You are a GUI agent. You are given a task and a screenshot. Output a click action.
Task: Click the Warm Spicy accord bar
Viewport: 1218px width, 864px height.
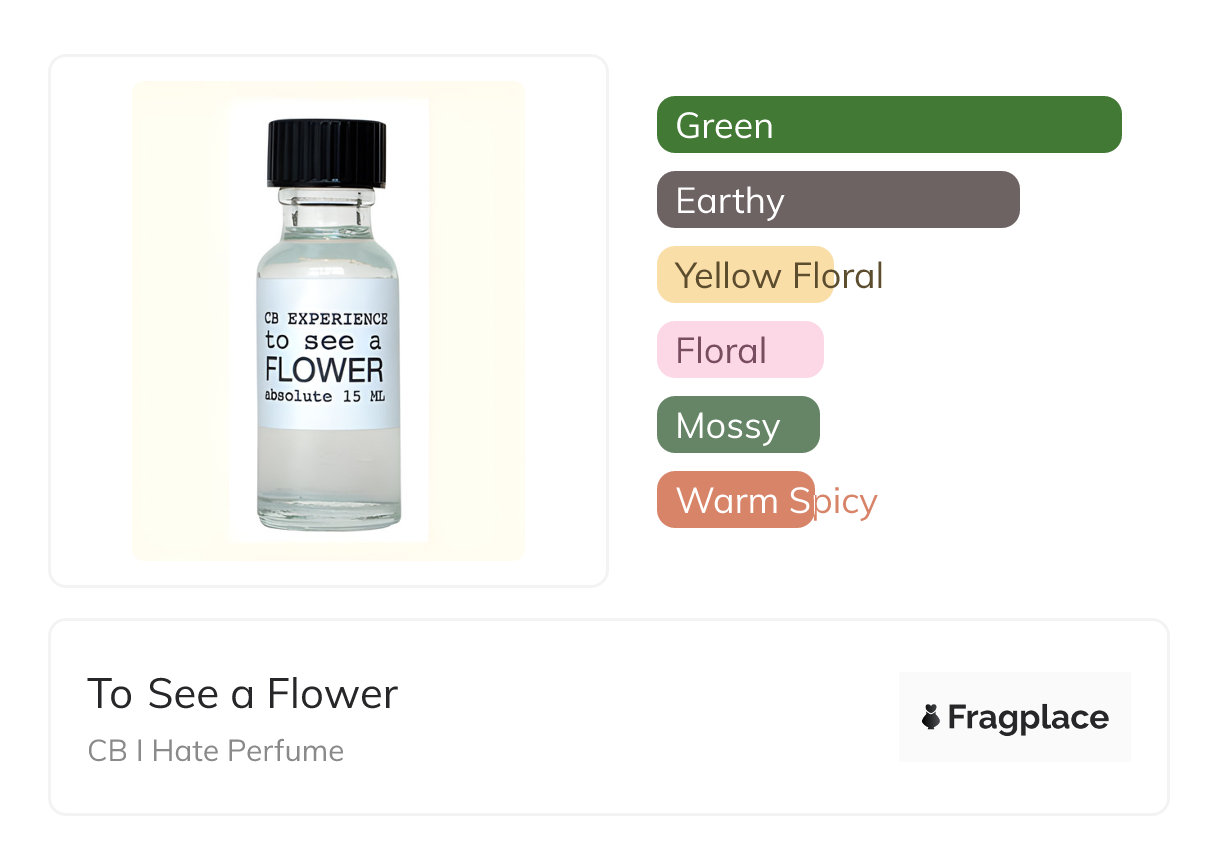735,500
